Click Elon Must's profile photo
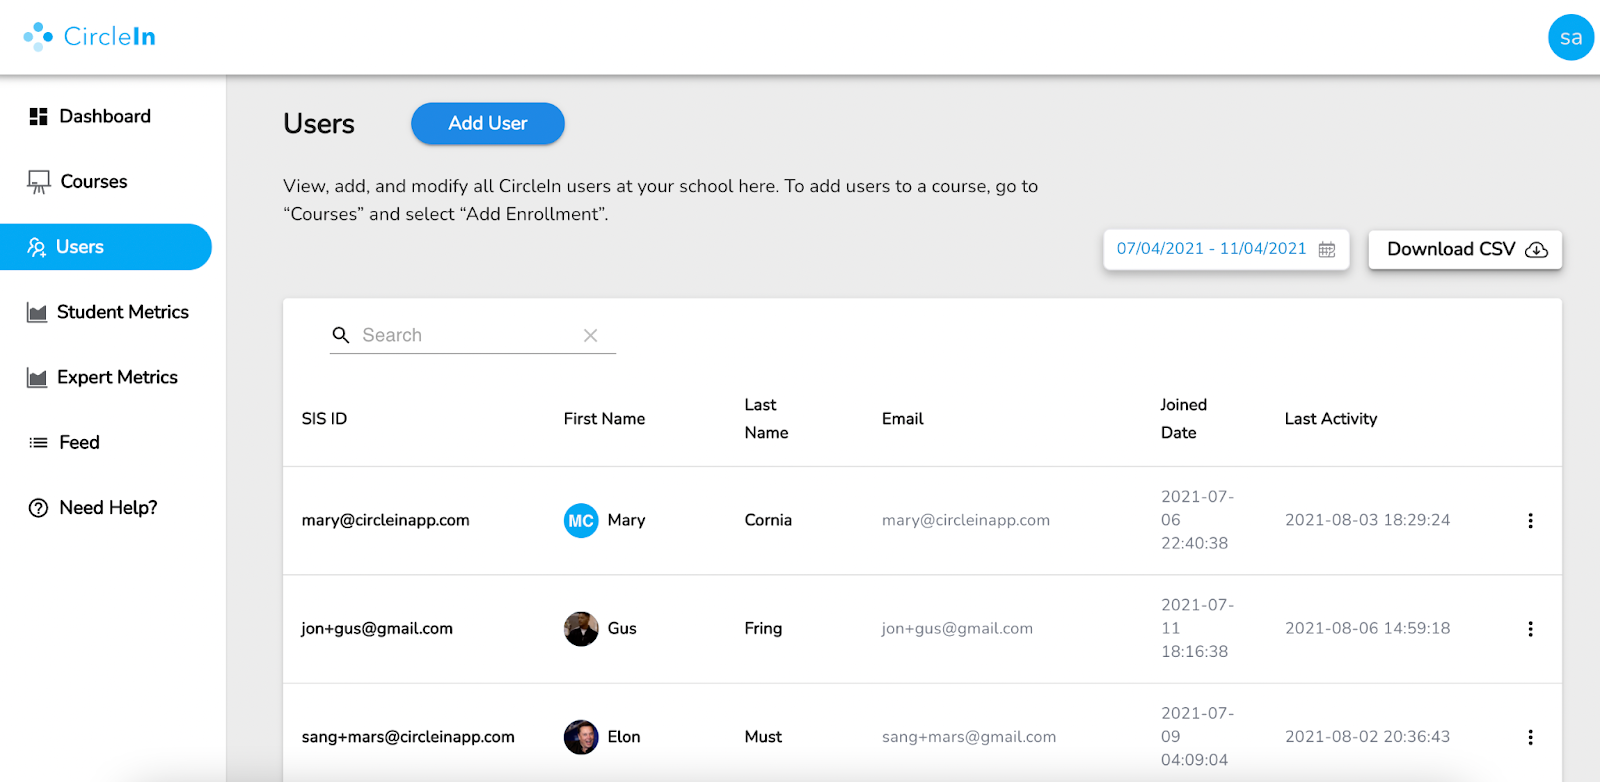The image size is (1600, 782). (581, 737)
